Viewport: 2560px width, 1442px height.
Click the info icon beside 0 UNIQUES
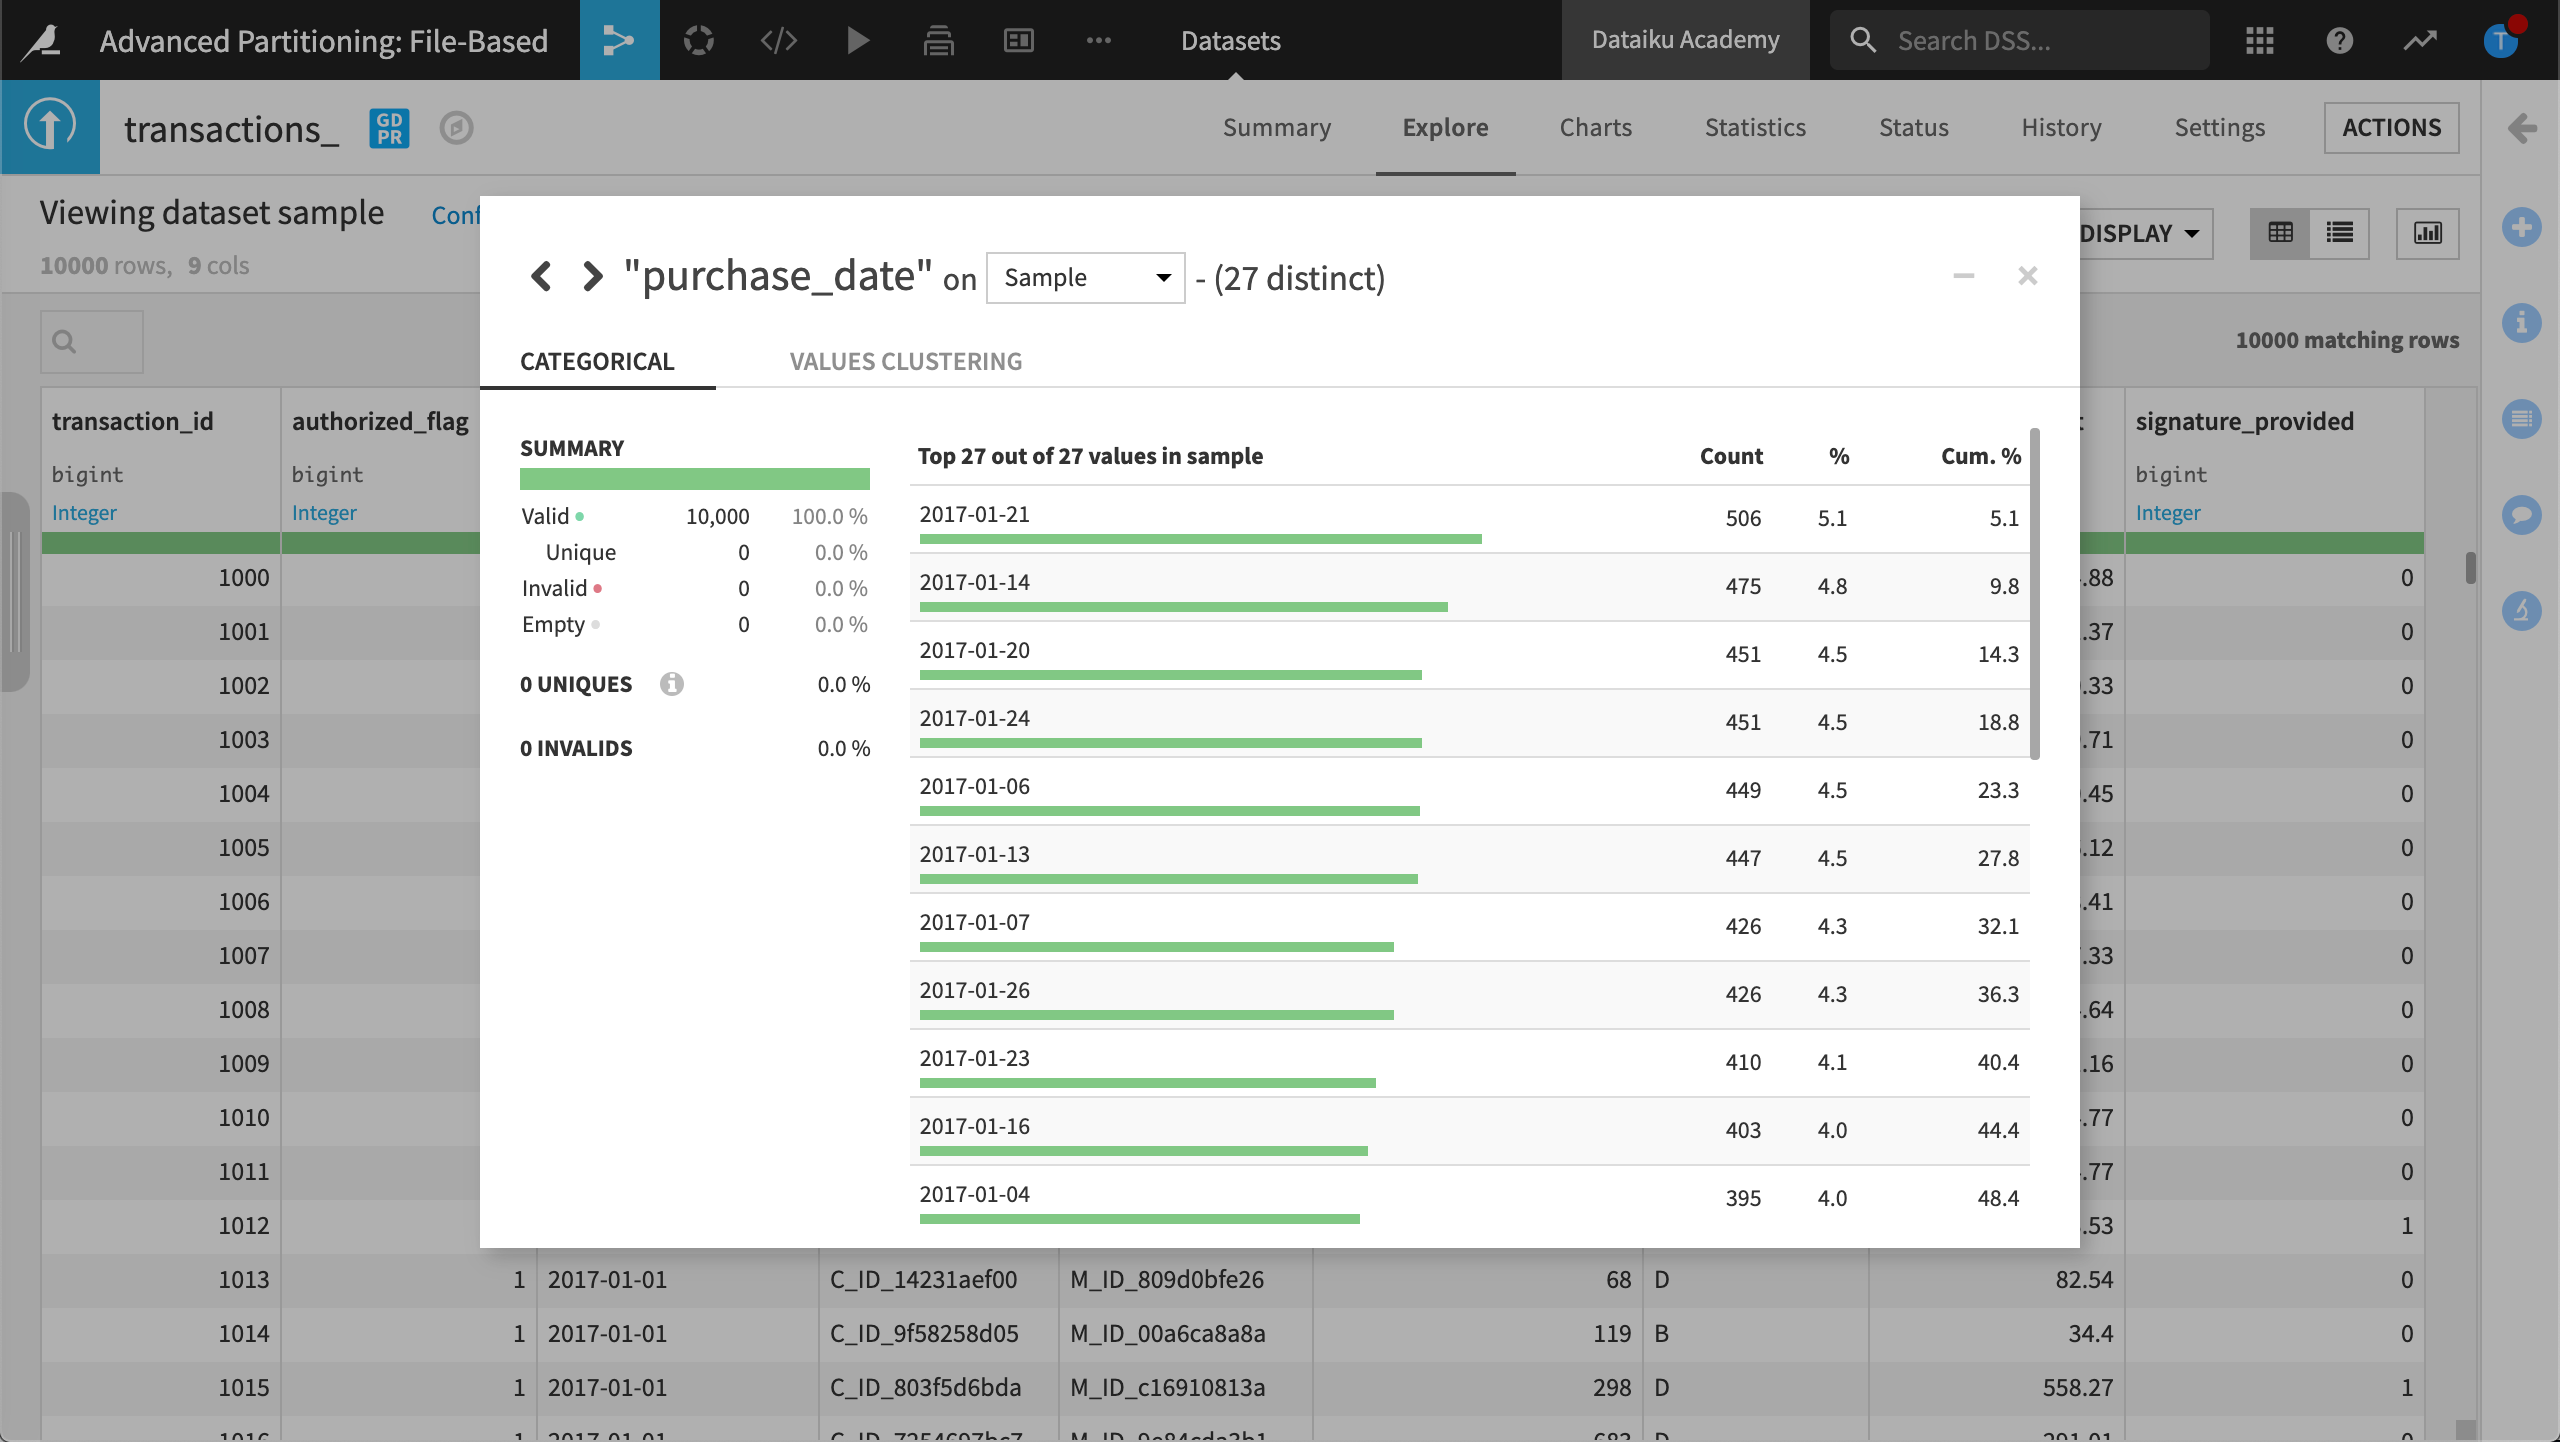click(x=672, y=684)
